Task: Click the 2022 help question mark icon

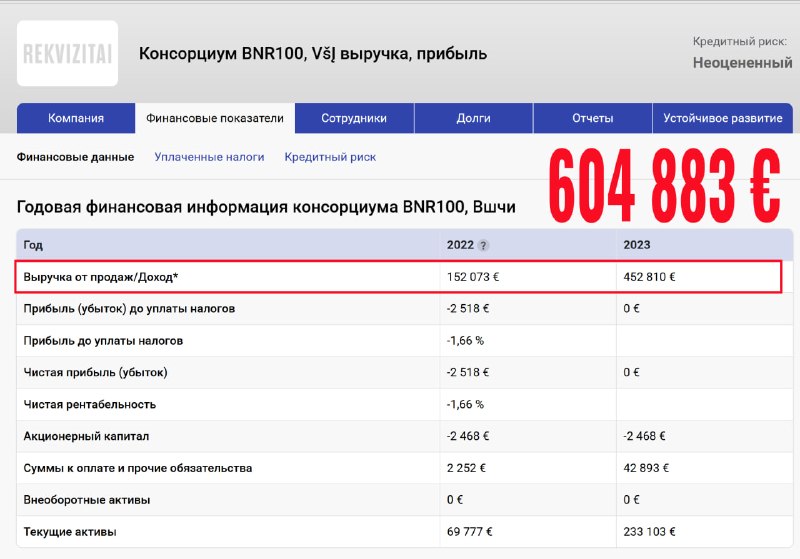Action: 483,245
